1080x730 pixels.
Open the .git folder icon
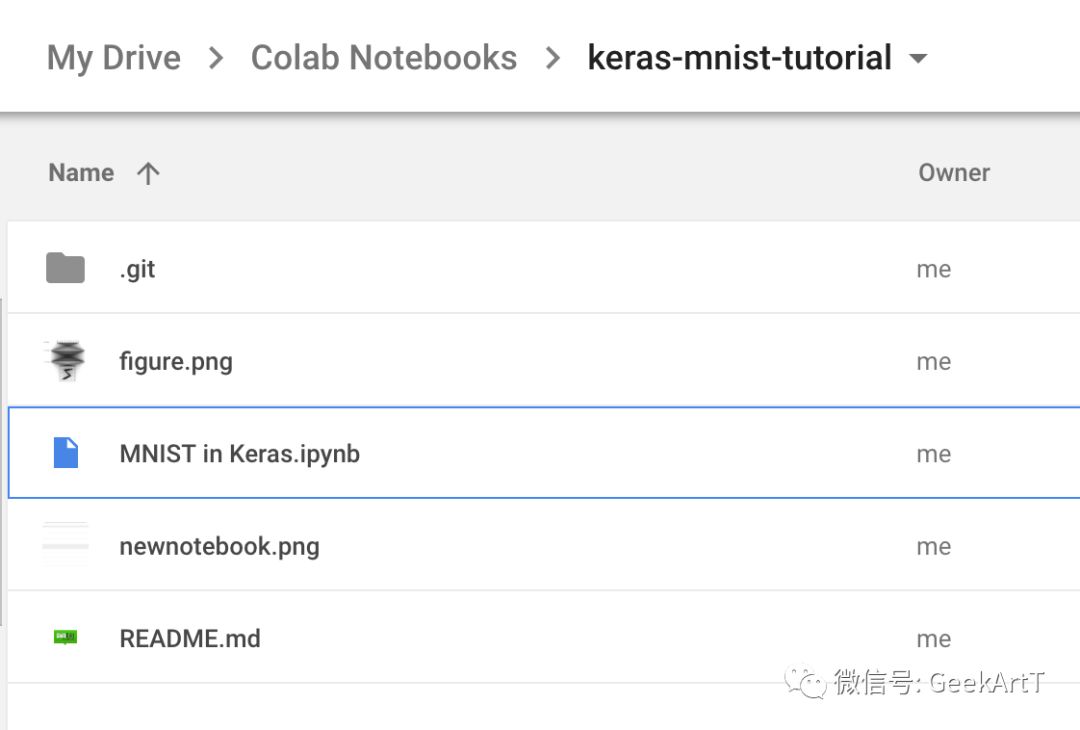point(66,268)
